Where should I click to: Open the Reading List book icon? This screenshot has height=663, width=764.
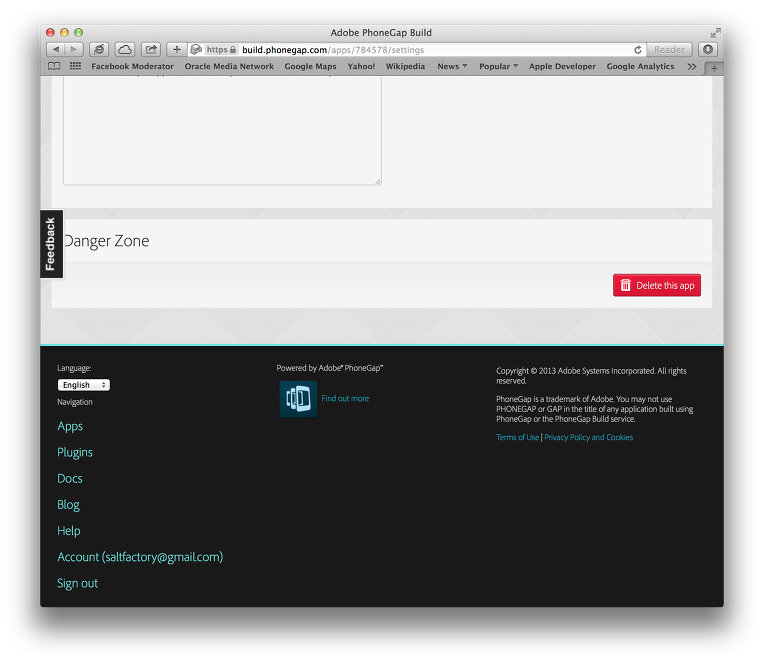pos(54,66)
